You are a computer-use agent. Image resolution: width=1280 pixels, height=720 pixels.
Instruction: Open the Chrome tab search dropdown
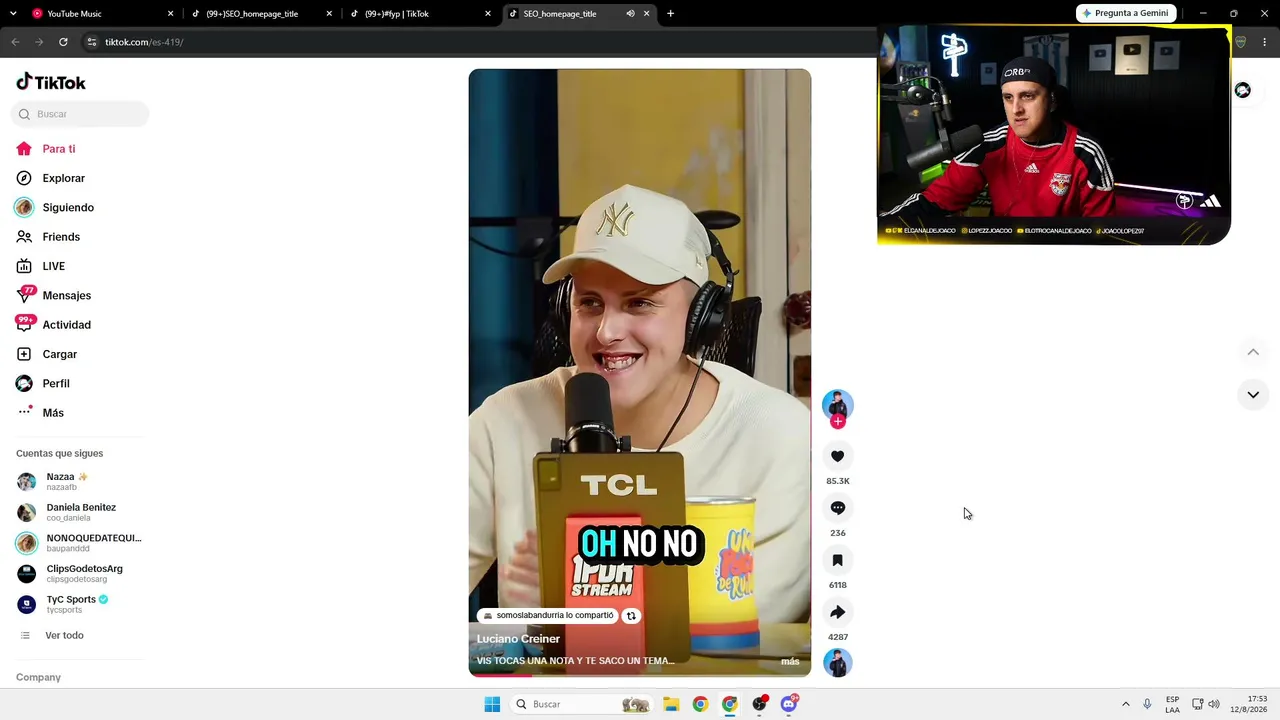click(x=13, y=14)
